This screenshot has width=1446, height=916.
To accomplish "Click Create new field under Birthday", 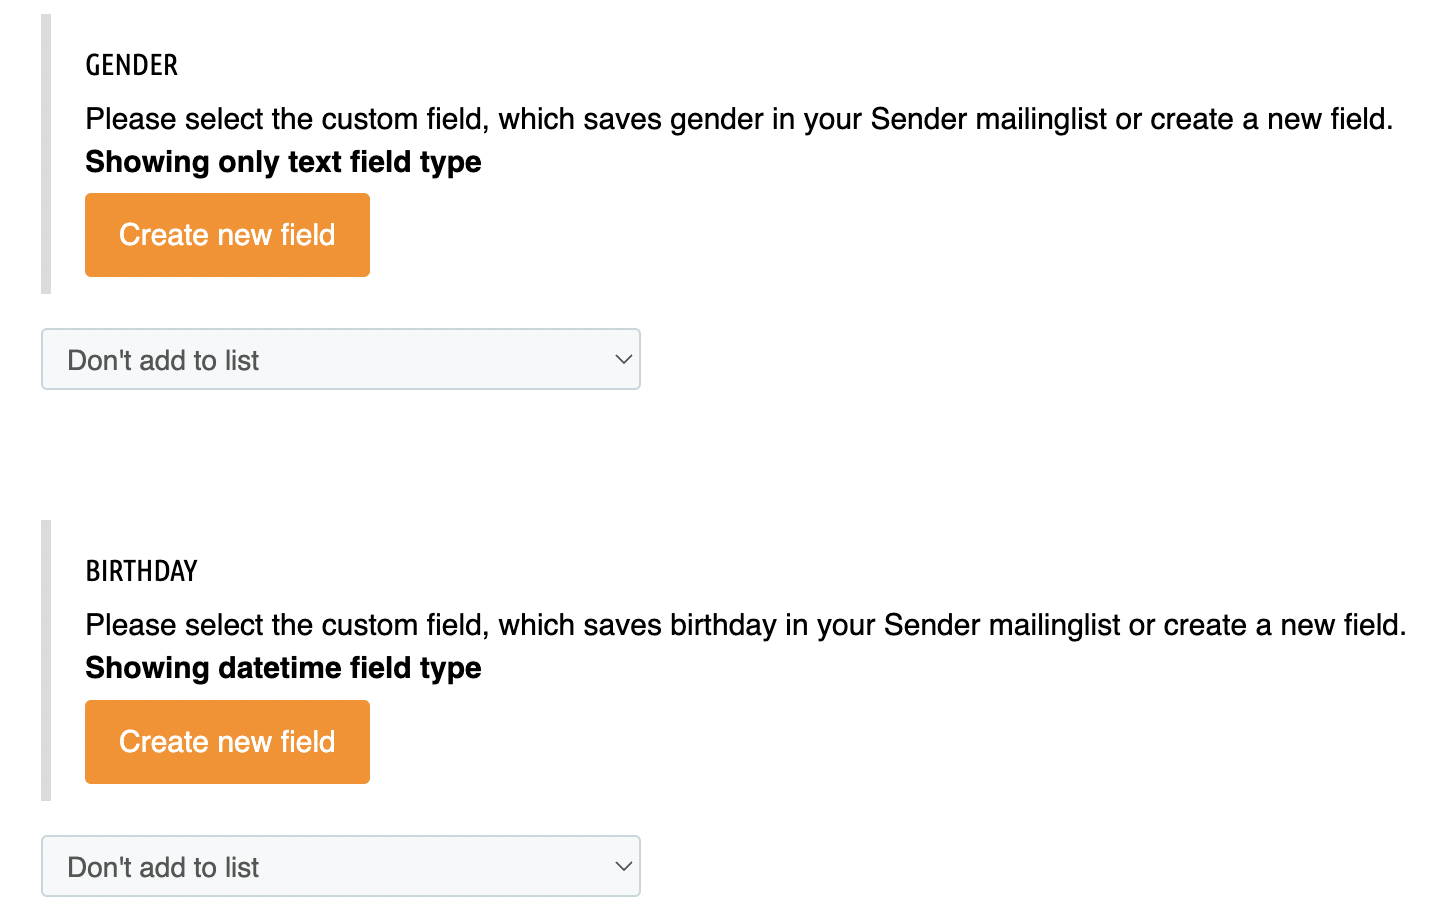I will 227,742.
